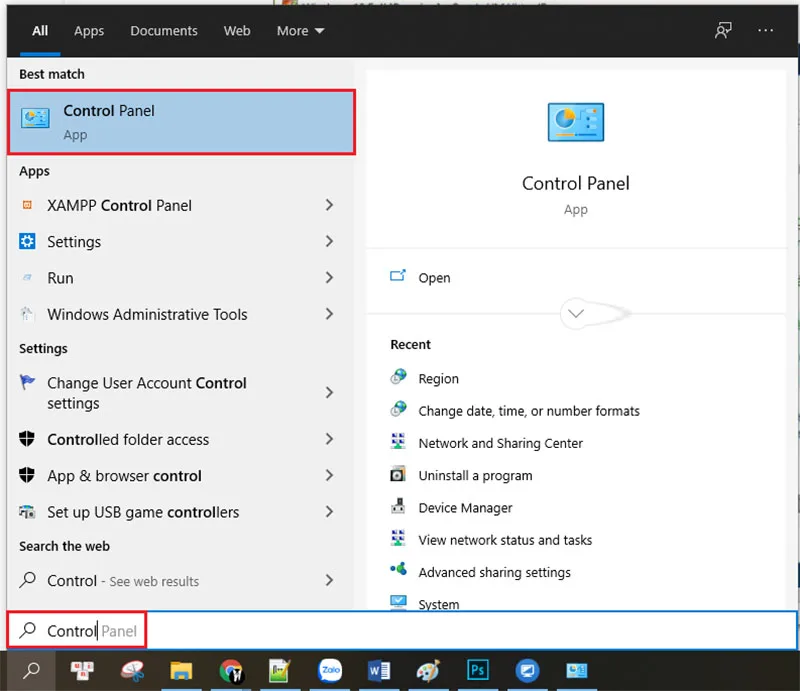The width and height of the screenshot is (800, 691).
Task: Click the taskbar search magnifier button
Action: tap(31, 670)
